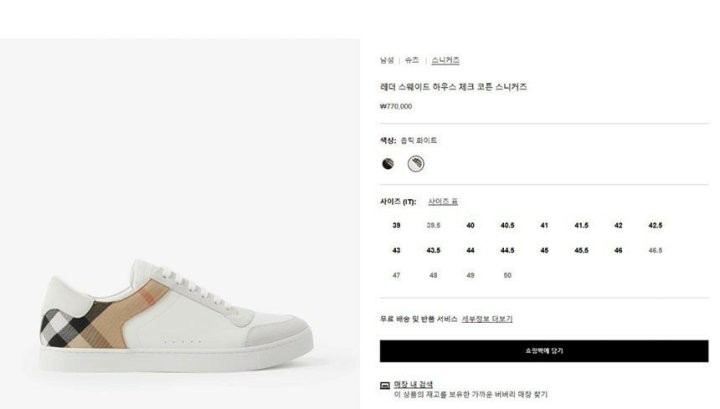
Task: Pick size 41.5
Action: coord(581,225)
